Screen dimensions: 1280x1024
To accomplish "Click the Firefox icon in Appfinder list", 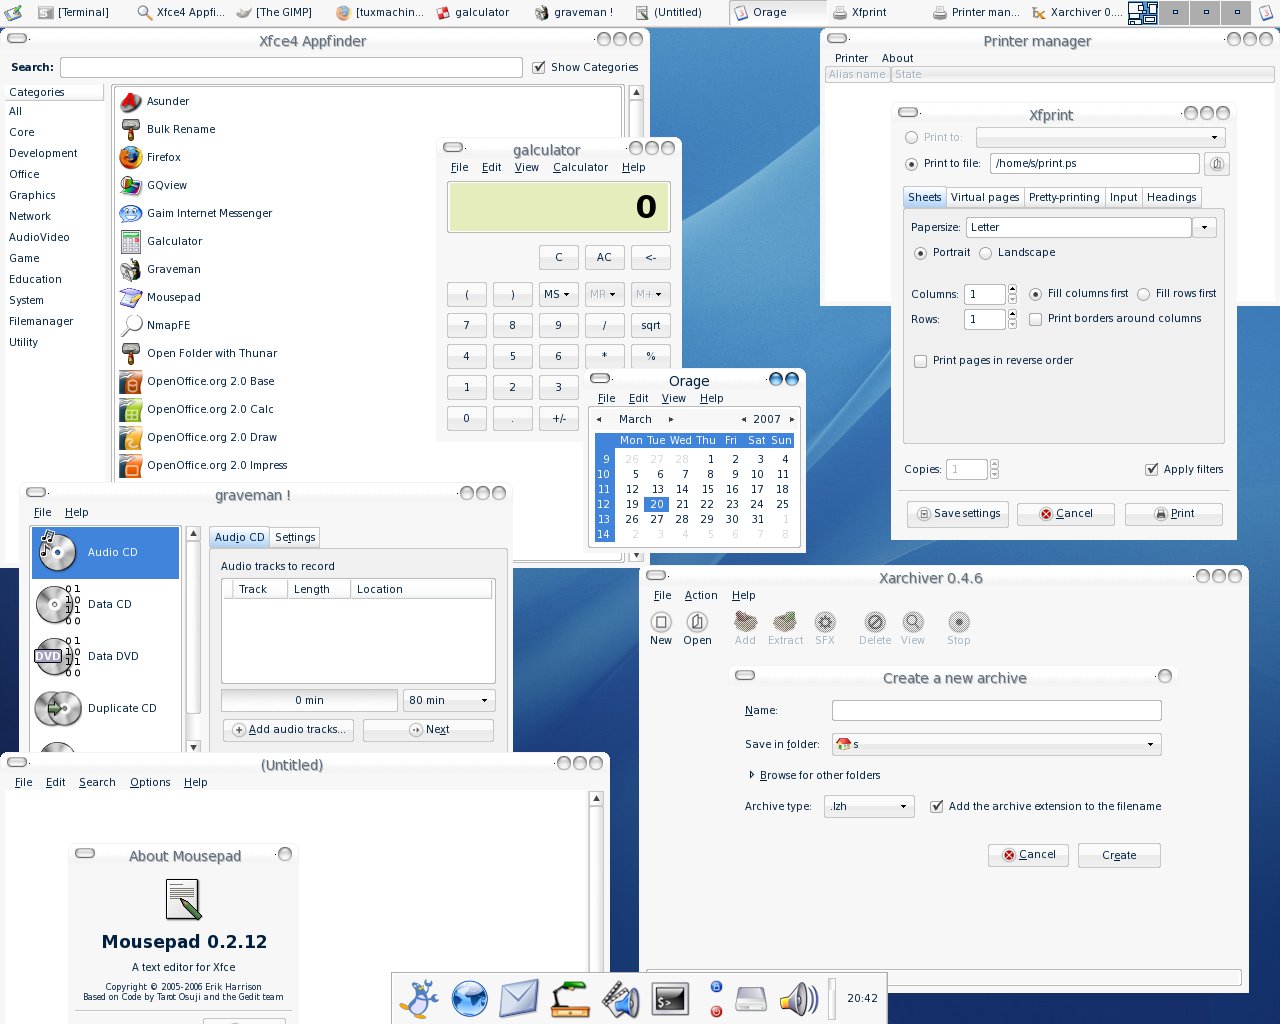I will click(x=131, y=157).
